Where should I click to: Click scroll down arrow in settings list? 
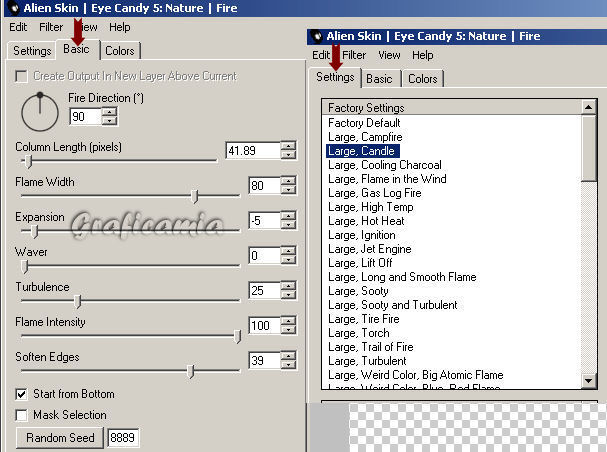[588, 381]
